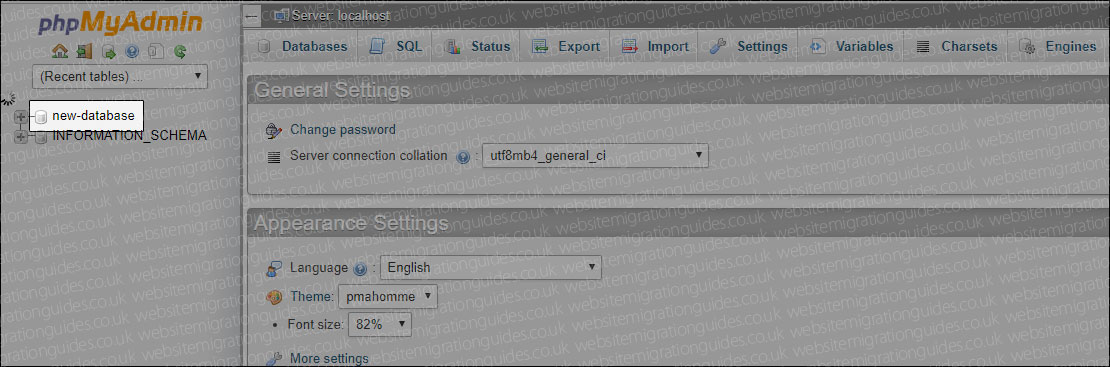Screen dimensions: 1110x367
Task: Open the Charsets tab
Action: click(956, 47)
